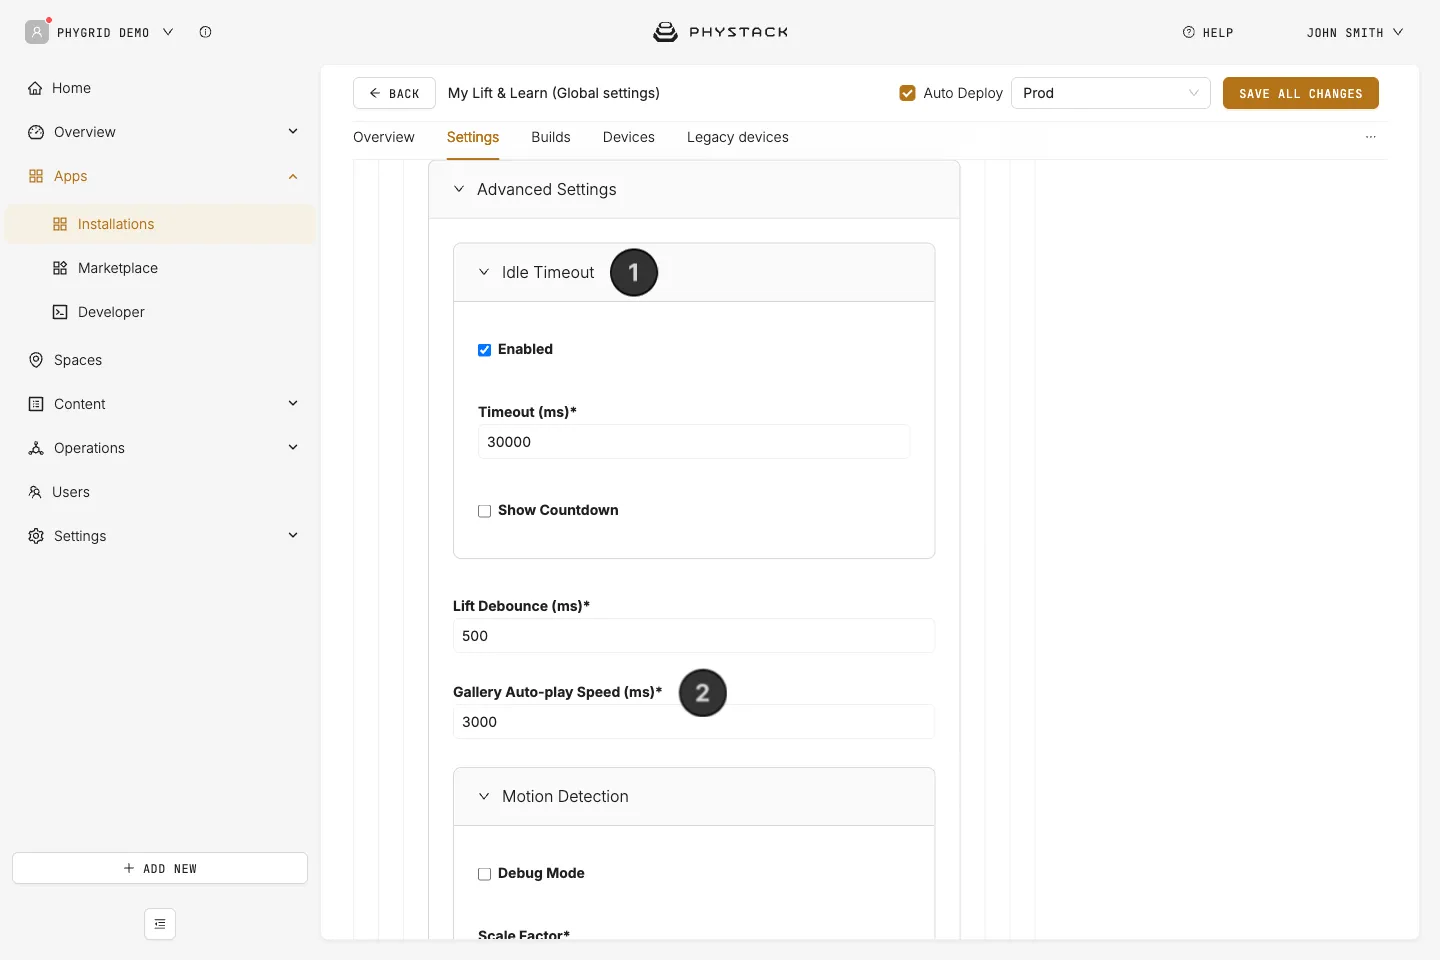The width and height of the screenshot is (1440, 960).
Task: Open the Help link
Action: point(1208,32)
